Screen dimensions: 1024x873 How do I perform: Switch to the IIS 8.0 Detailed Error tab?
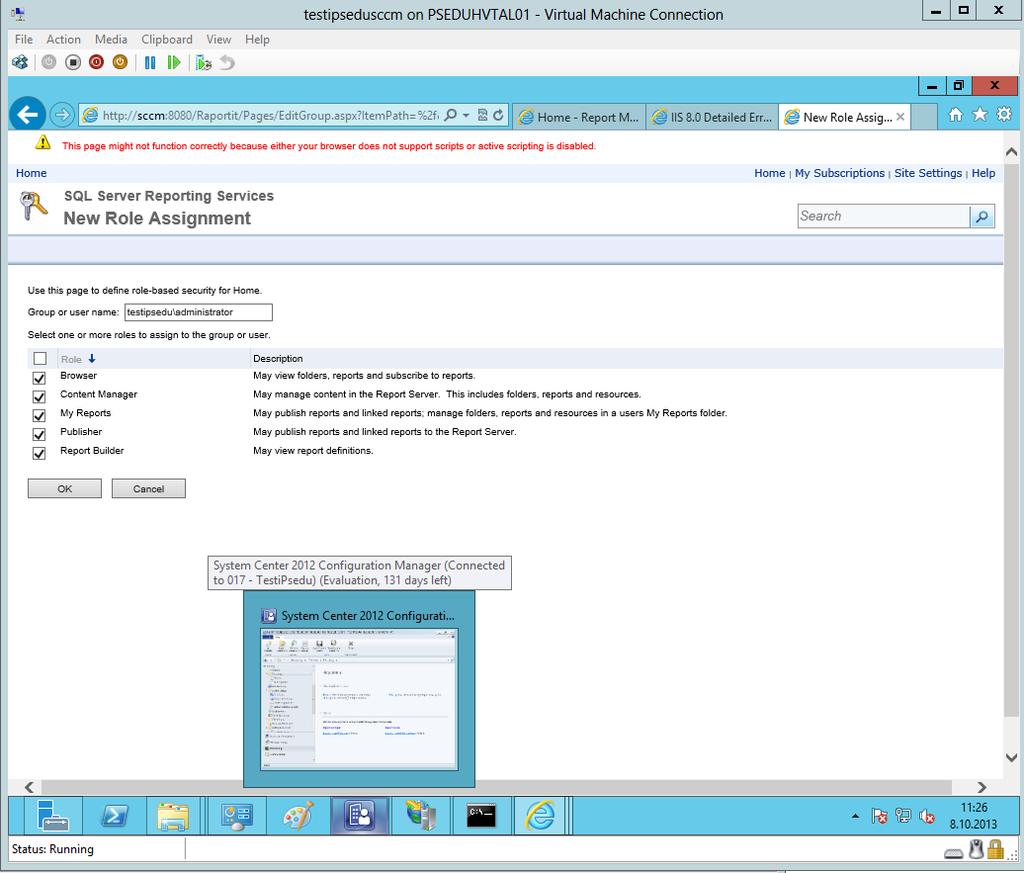712,117
